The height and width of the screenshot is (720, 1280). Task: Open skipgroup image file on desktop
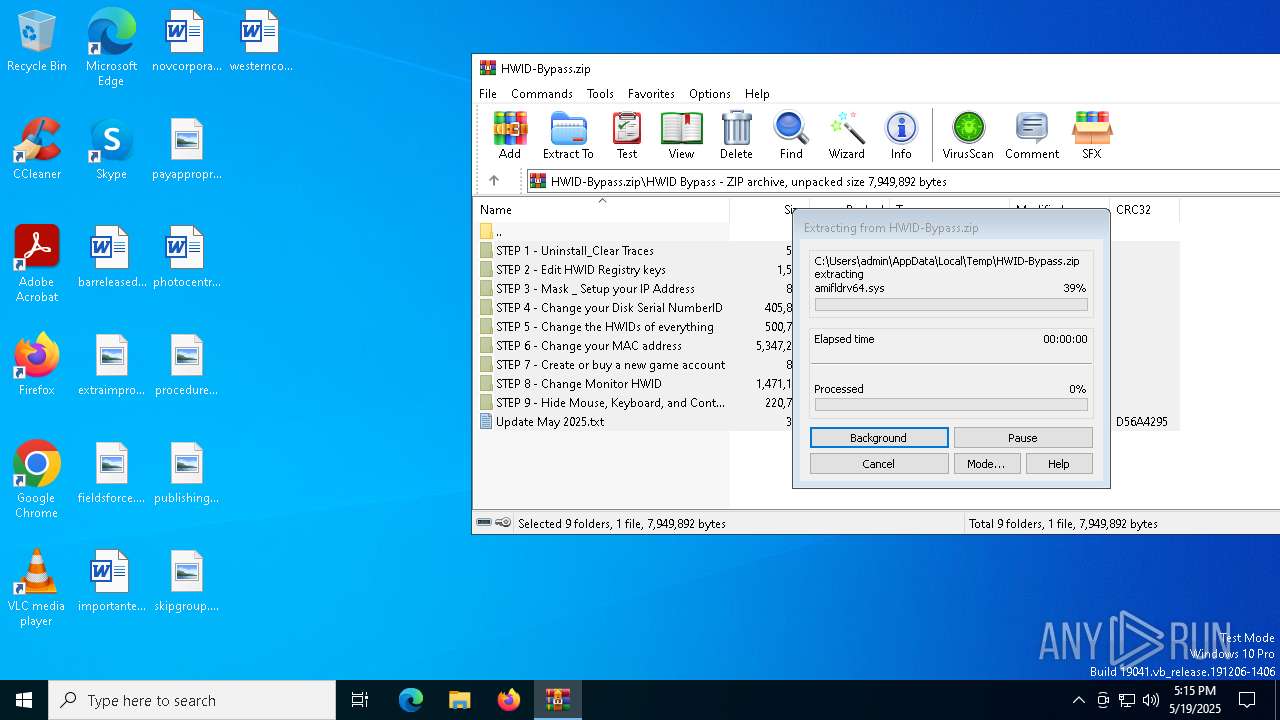(186, 581)
